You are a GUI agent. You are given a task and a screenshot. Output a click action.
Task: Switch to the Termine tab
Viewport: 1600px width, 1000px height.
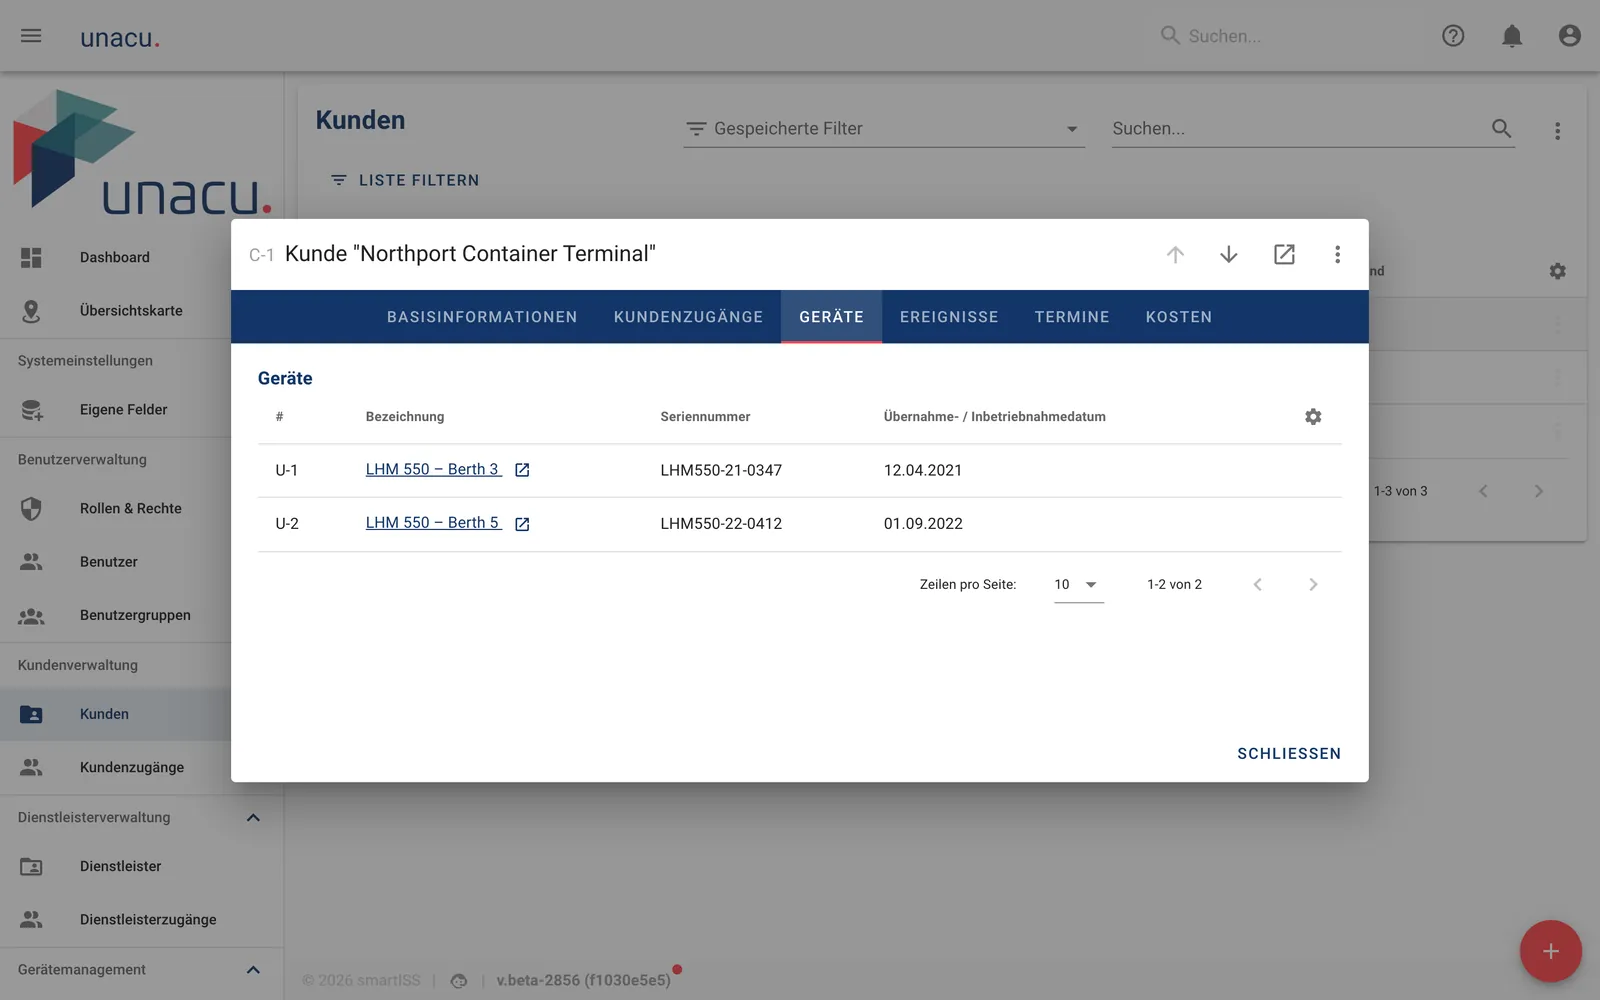point(1072,317)
